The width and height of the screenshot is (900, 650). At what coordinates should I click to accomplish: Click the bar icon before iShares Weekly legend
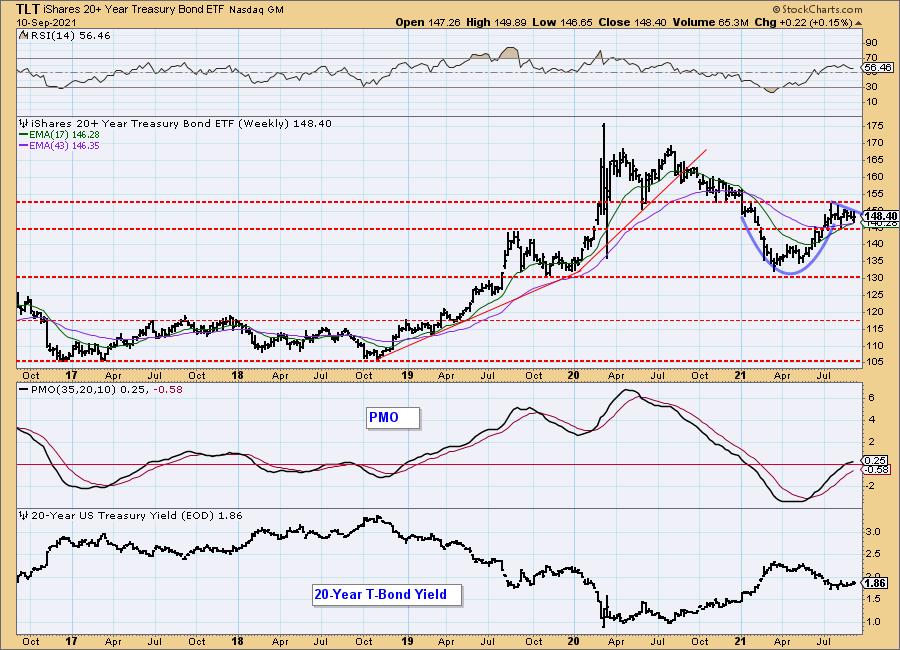point(24,123)
